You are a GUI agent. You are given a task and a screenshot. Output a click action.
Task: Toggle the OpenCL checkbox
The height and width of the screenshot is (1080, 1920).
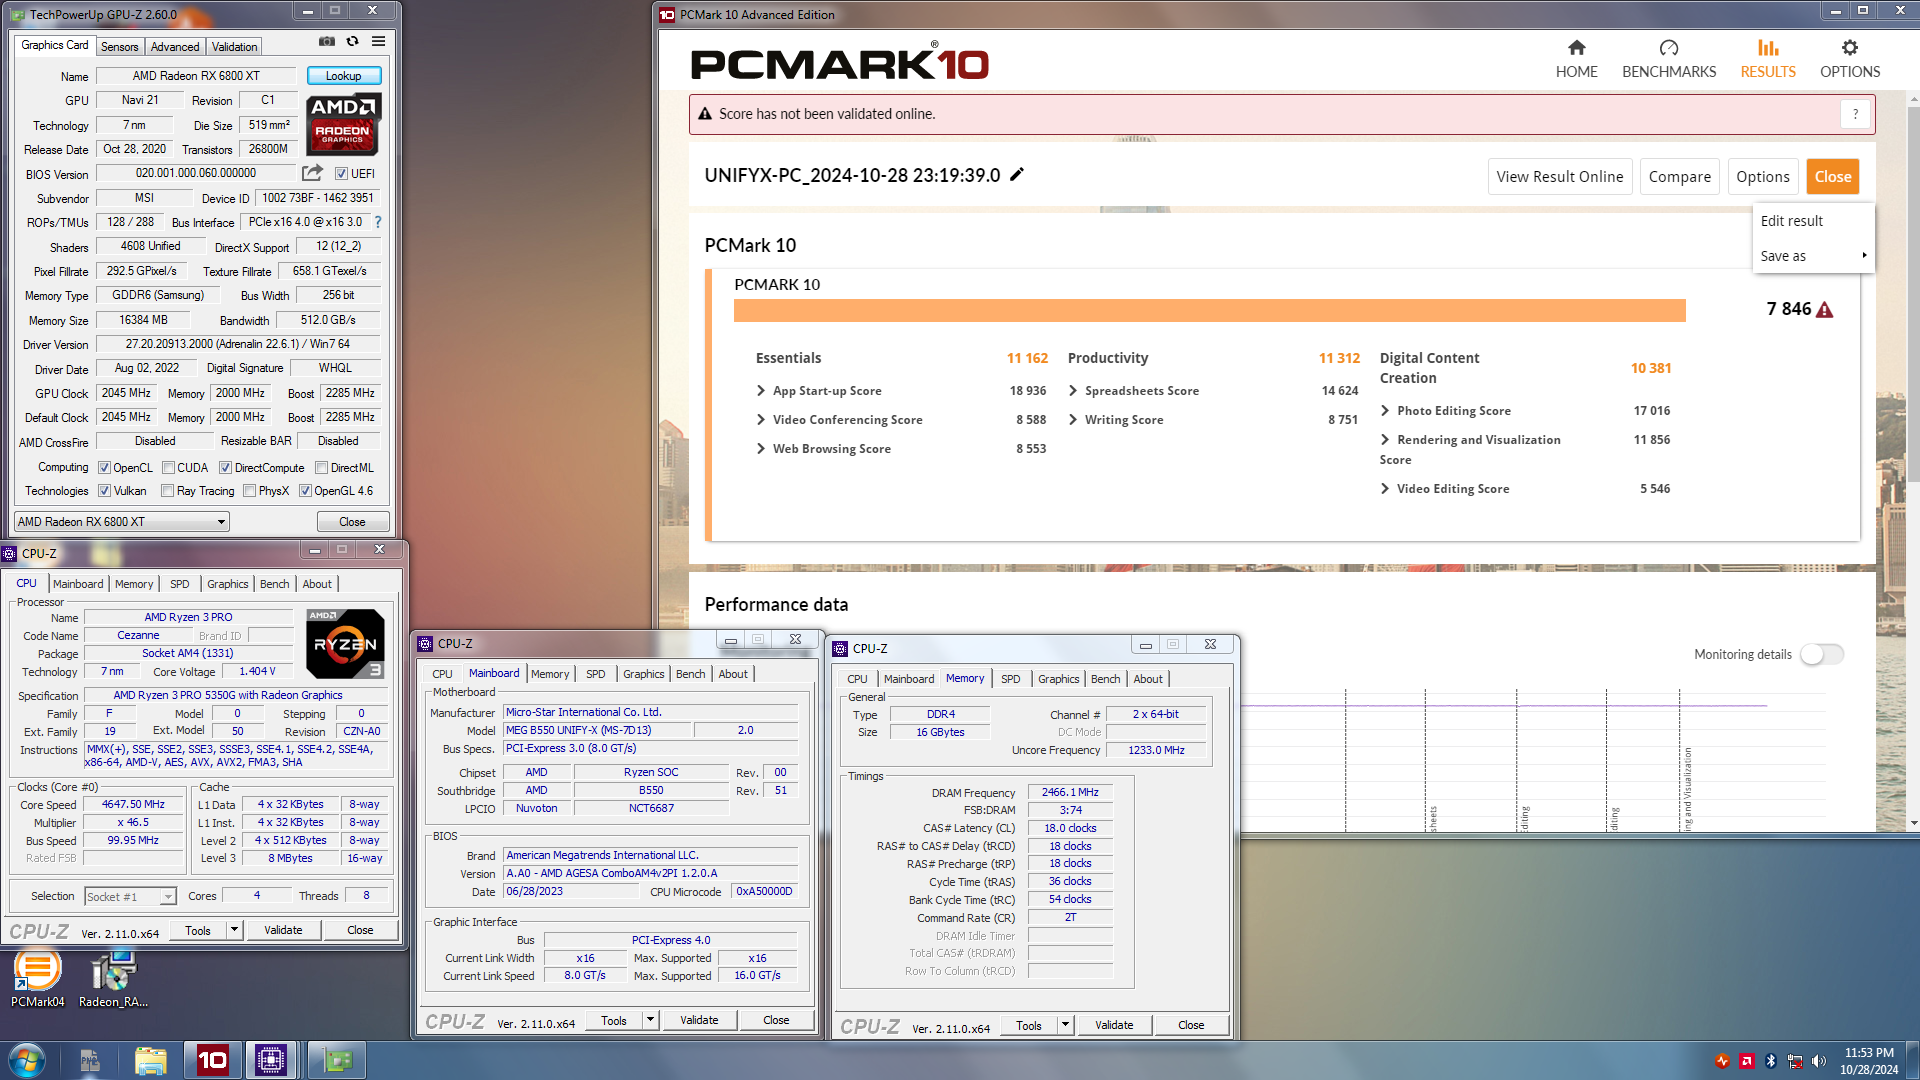point(104,468)
